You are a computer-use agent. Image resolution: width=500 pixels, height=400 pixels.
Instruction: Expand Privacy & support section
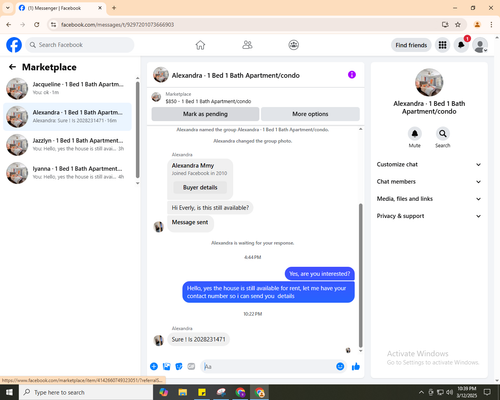click(x=429, y=216)
